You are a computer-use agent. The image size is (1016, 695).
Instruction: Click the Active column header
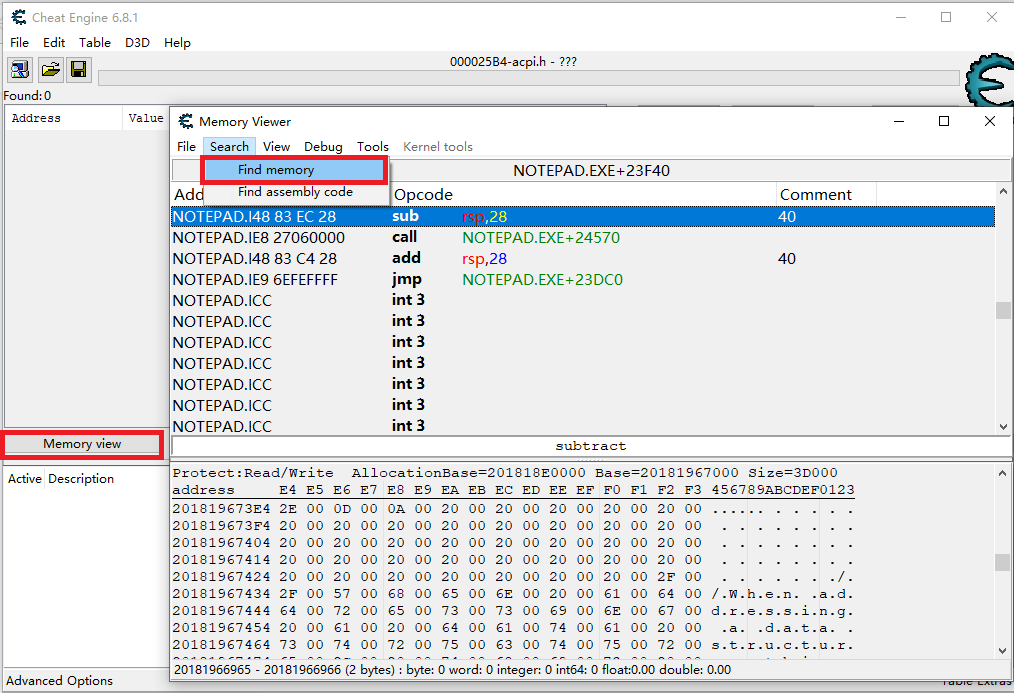point(25,479)
